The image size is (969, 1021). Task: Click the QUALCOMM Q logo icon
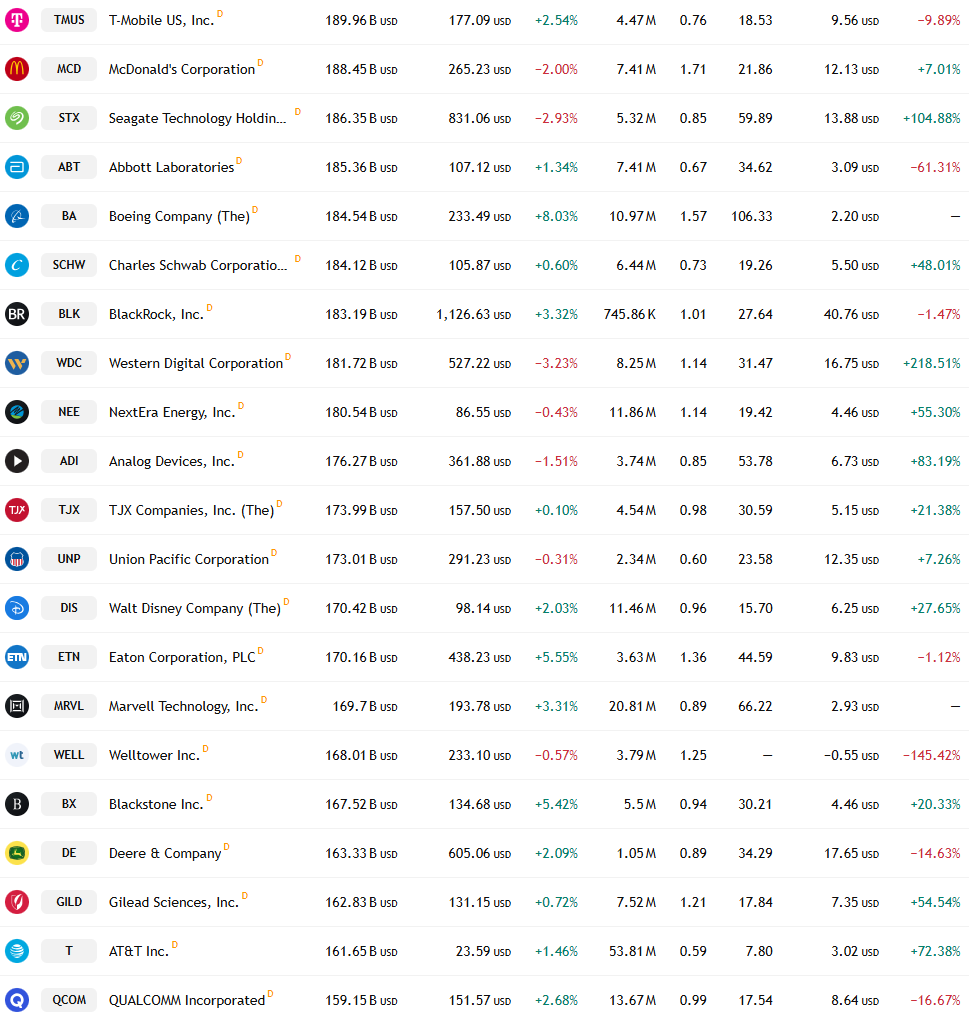pos(17,1000)
